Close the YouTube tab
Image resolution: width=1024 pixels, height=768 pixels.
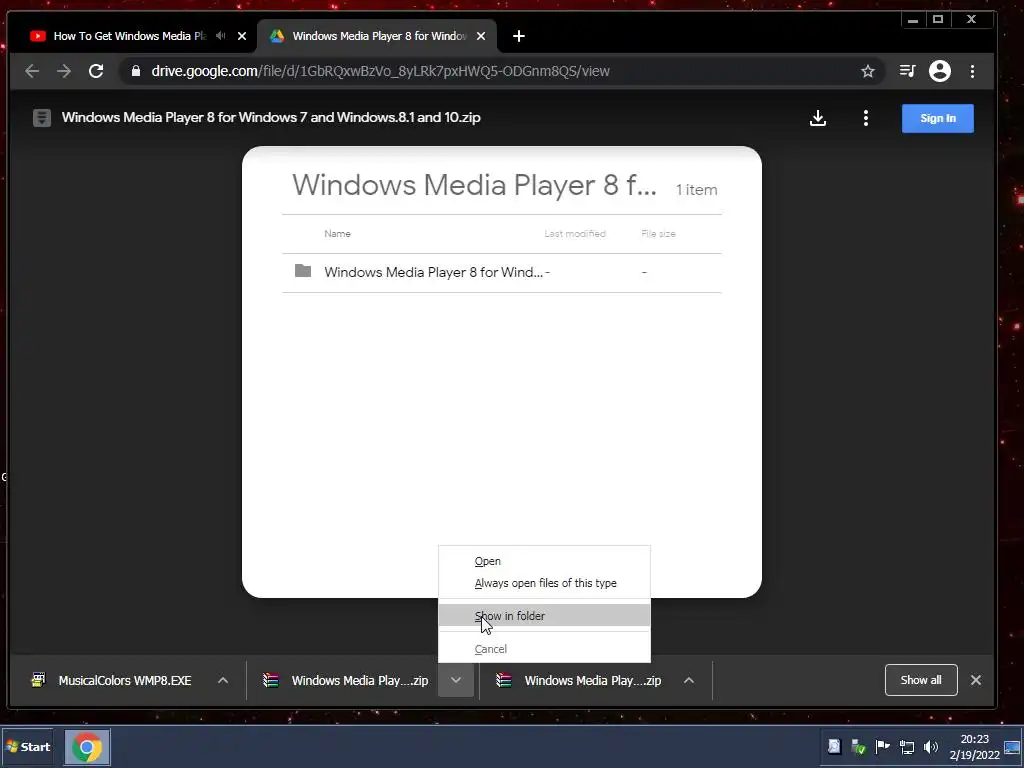[242, 36]
